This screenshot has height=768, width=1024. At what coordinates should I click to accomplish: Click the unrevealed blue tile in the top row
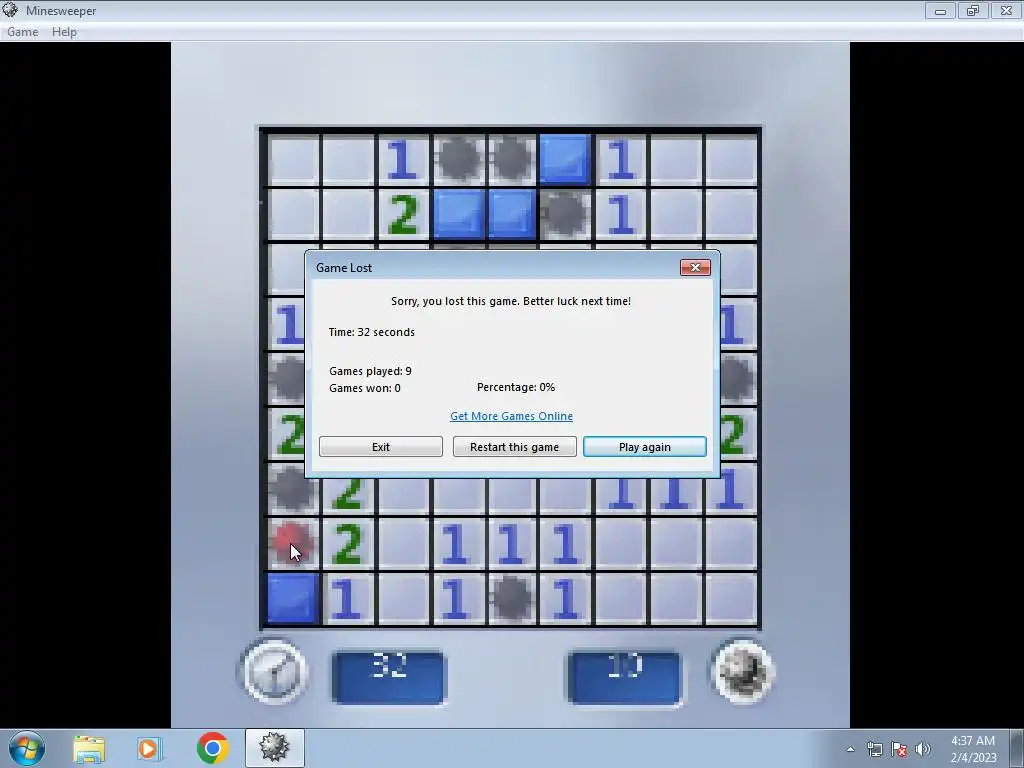(x=566, y=159)
